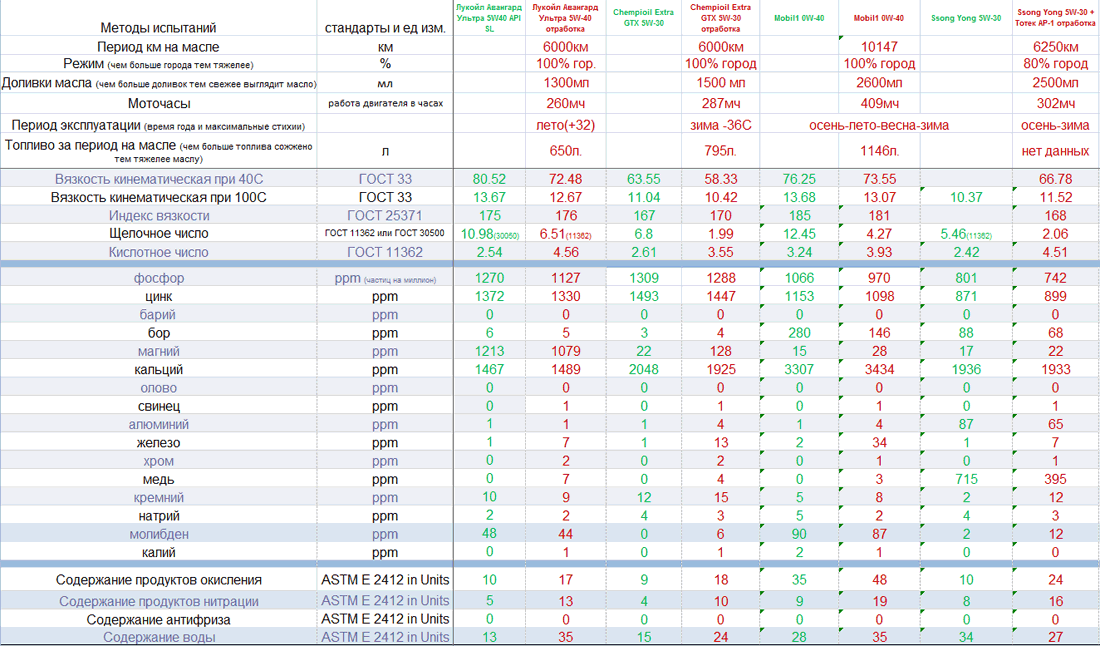
Task: Select the 'Методы испытаний' header cell
Action: coord(158,28)
